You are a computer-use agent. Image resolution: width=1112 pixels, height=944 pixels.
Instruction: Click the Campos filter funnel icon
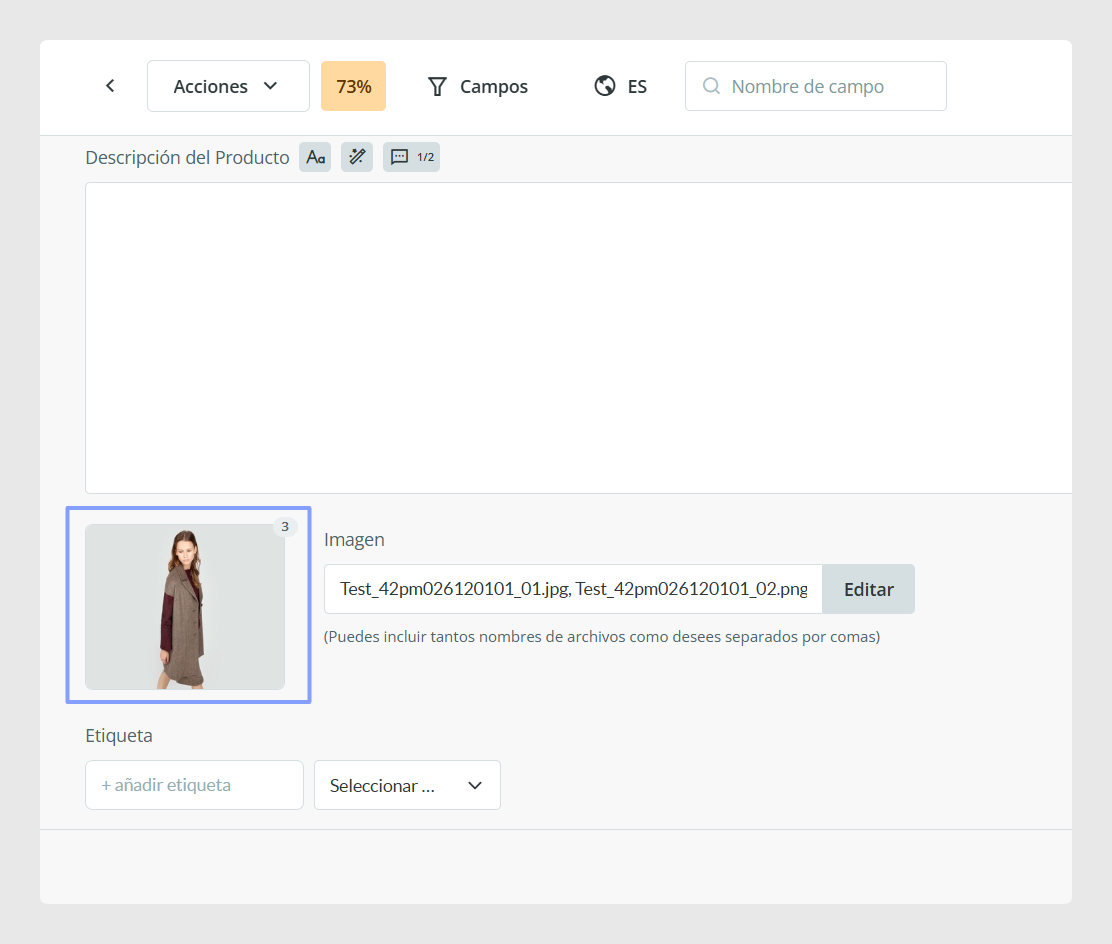tap(438, 87)
